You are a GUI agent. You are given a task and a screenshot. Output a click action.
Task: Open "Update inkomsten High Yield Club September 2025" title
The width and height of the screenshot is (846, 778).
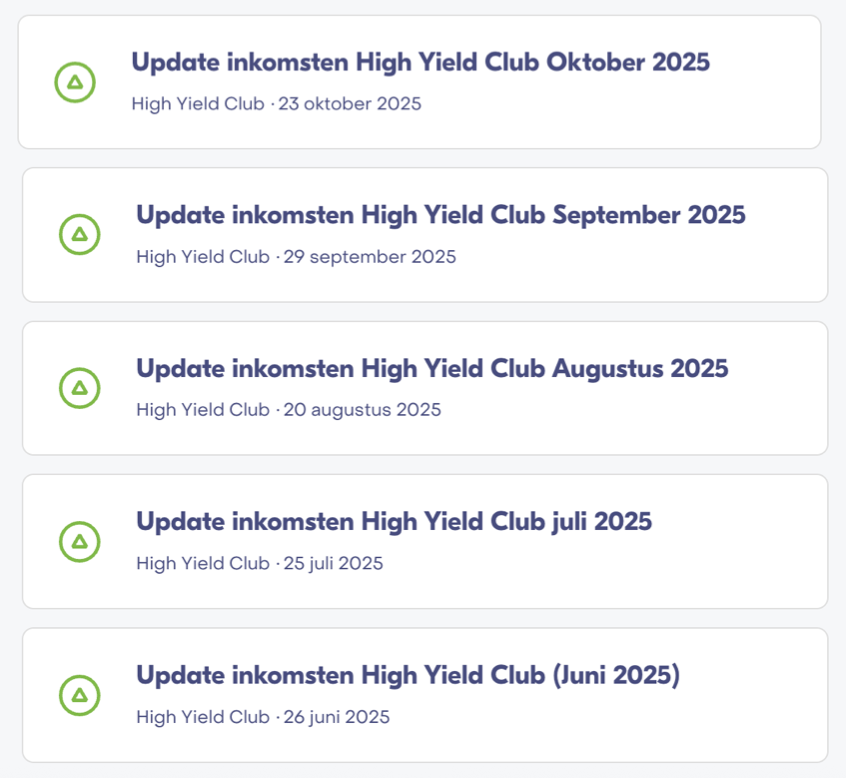click(x=440, y=215)
